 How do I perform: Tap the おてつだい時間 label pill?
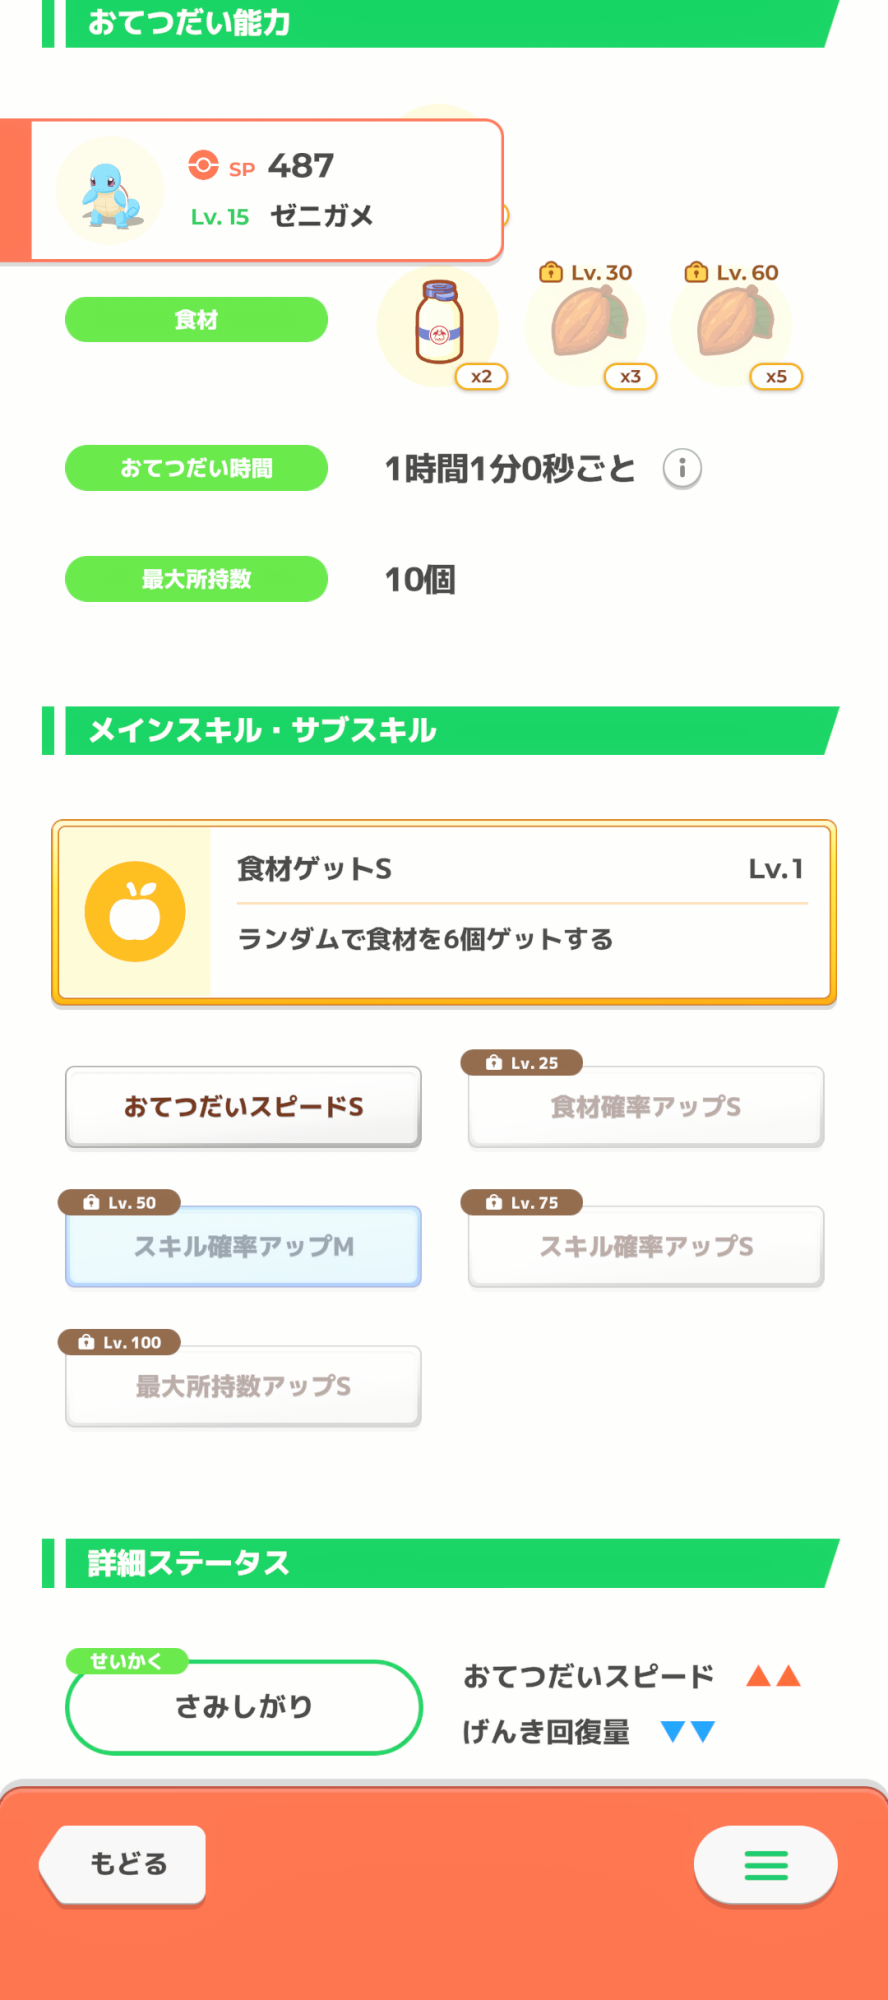196,468
